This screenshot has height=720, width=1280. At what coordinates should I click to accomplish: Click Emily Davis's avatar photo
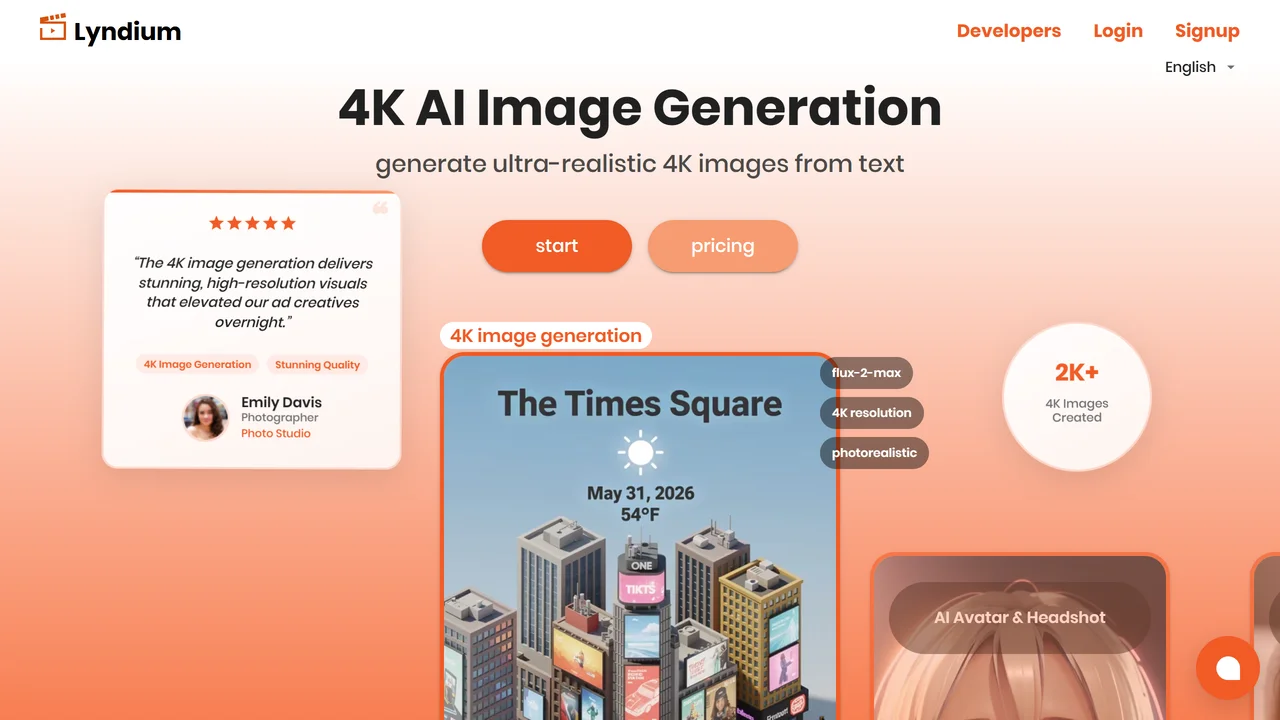point(205,417)
